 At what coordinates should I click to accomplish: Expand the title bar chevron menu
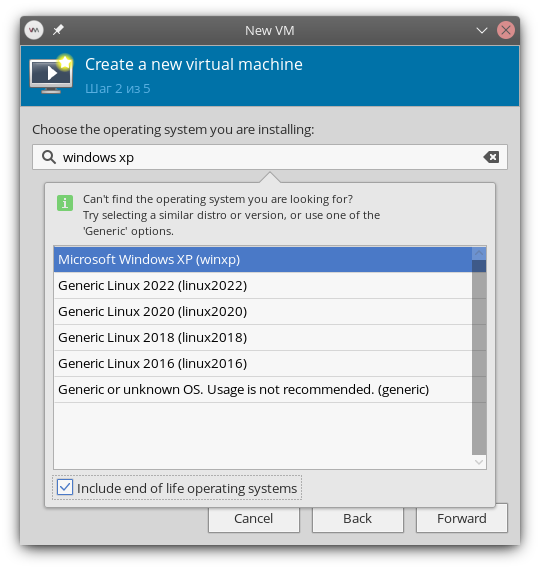click(x=482, y=30)
